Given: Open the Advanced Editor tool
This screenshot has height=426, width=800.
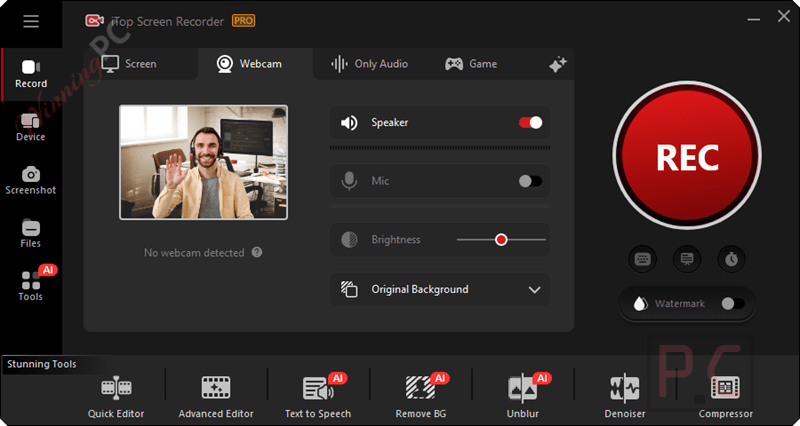Looking at the screenshot, I should 216,397.
